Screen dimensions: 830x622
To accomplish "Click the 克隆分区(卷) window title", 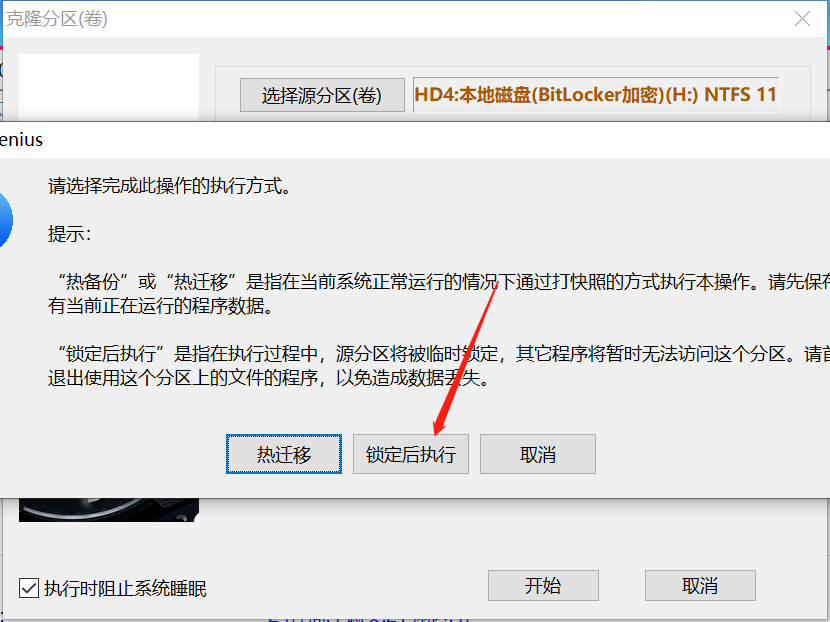I will [x=57, y=19].
